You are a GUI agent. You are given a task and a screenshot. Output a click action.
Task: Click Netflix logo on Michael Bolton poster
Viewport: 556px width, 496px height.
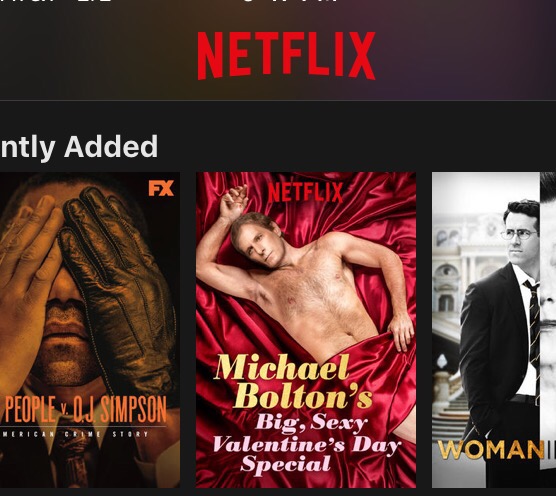(x=305, y=193)
